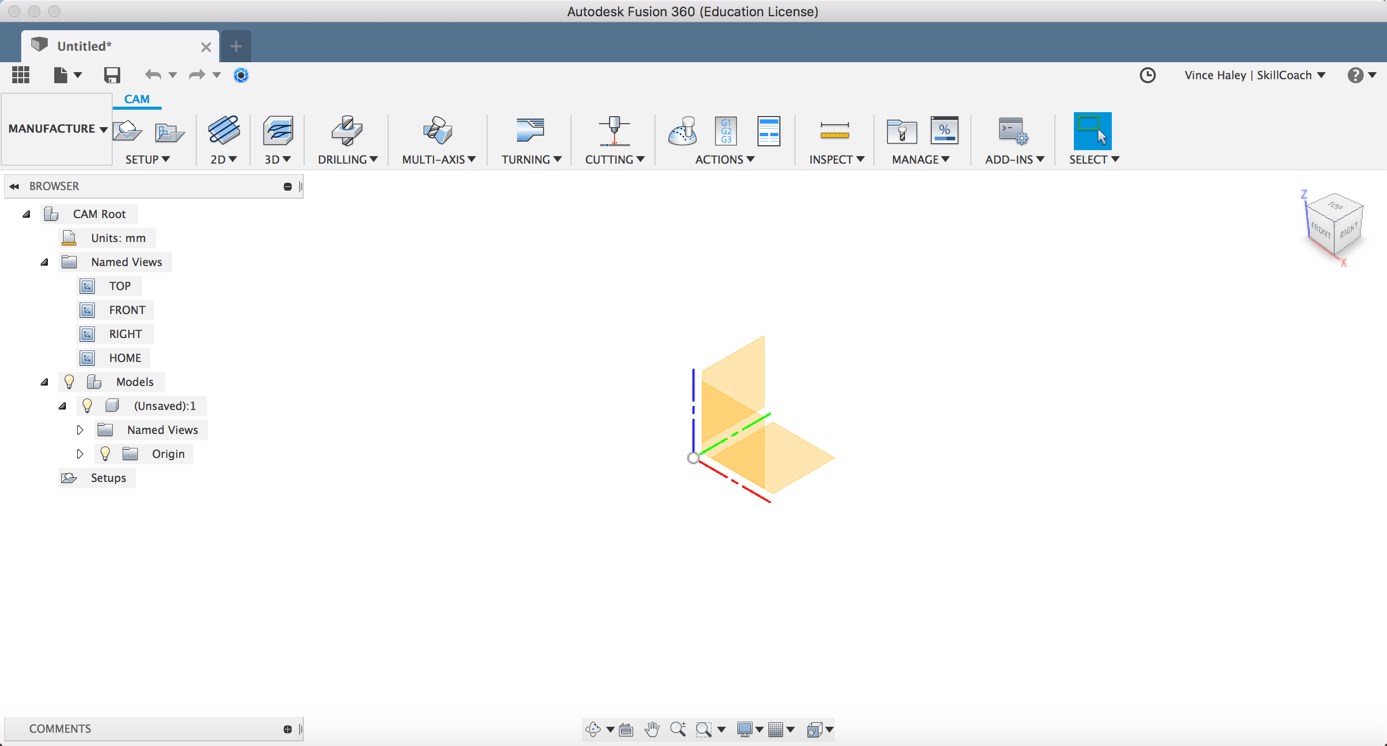This screenshot has width=1387, height=746.
Task: Open Vince Haley account menu
Action: 1255,75
